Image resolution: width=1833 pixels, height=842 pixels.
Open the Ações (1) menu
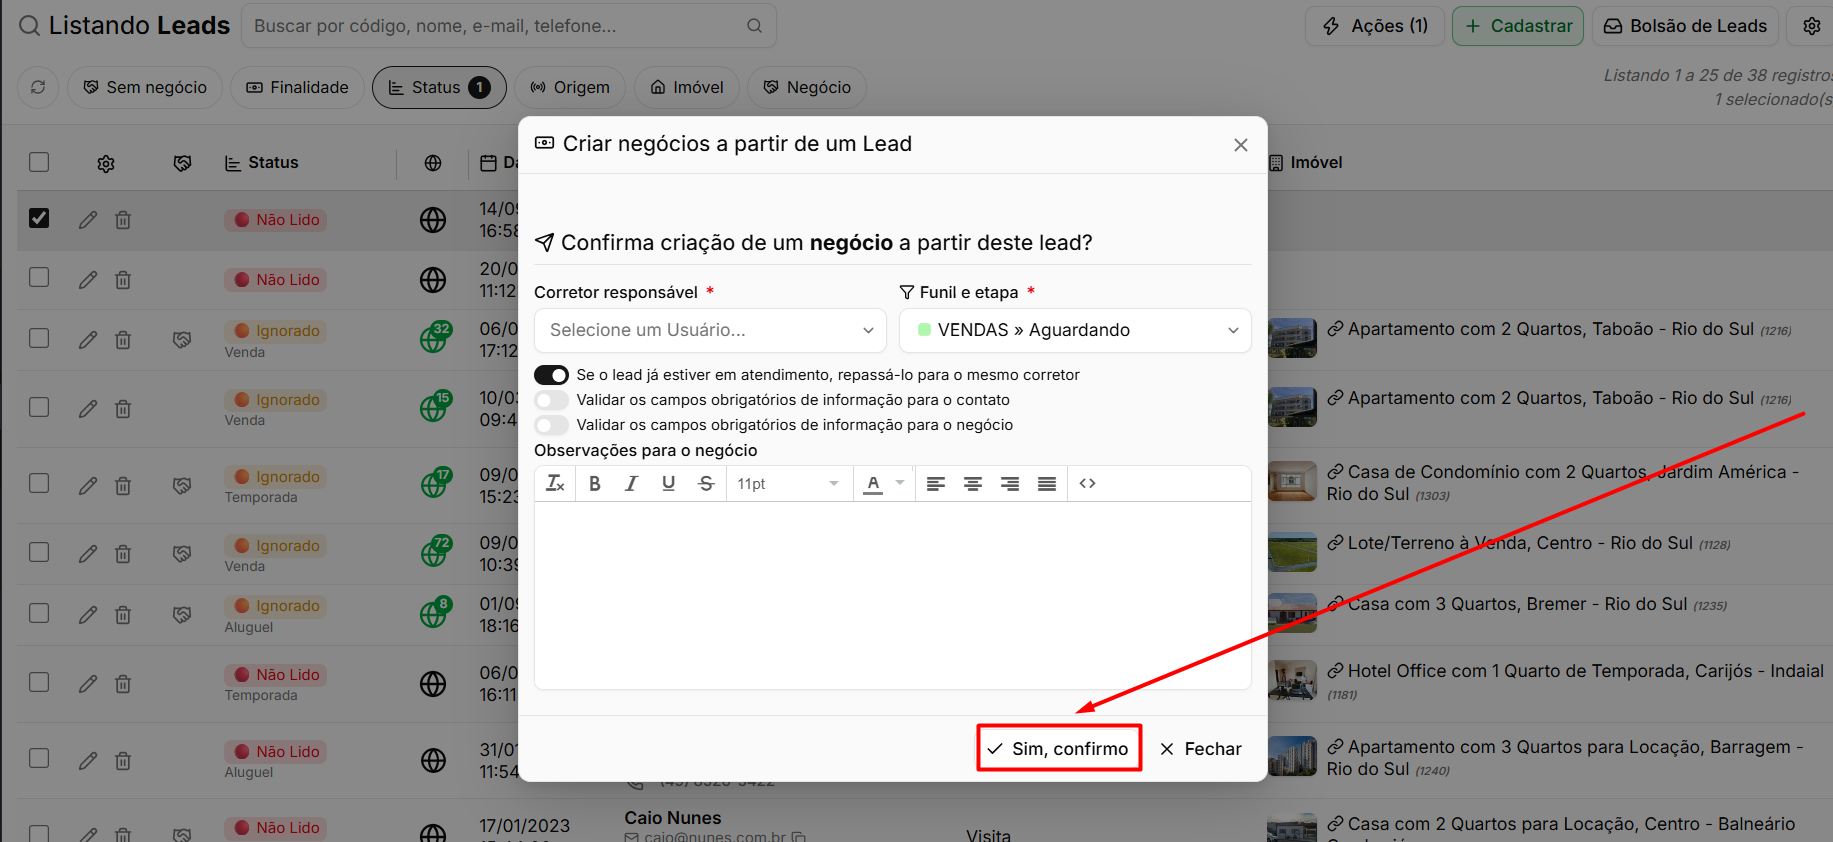coord(1375,26)
